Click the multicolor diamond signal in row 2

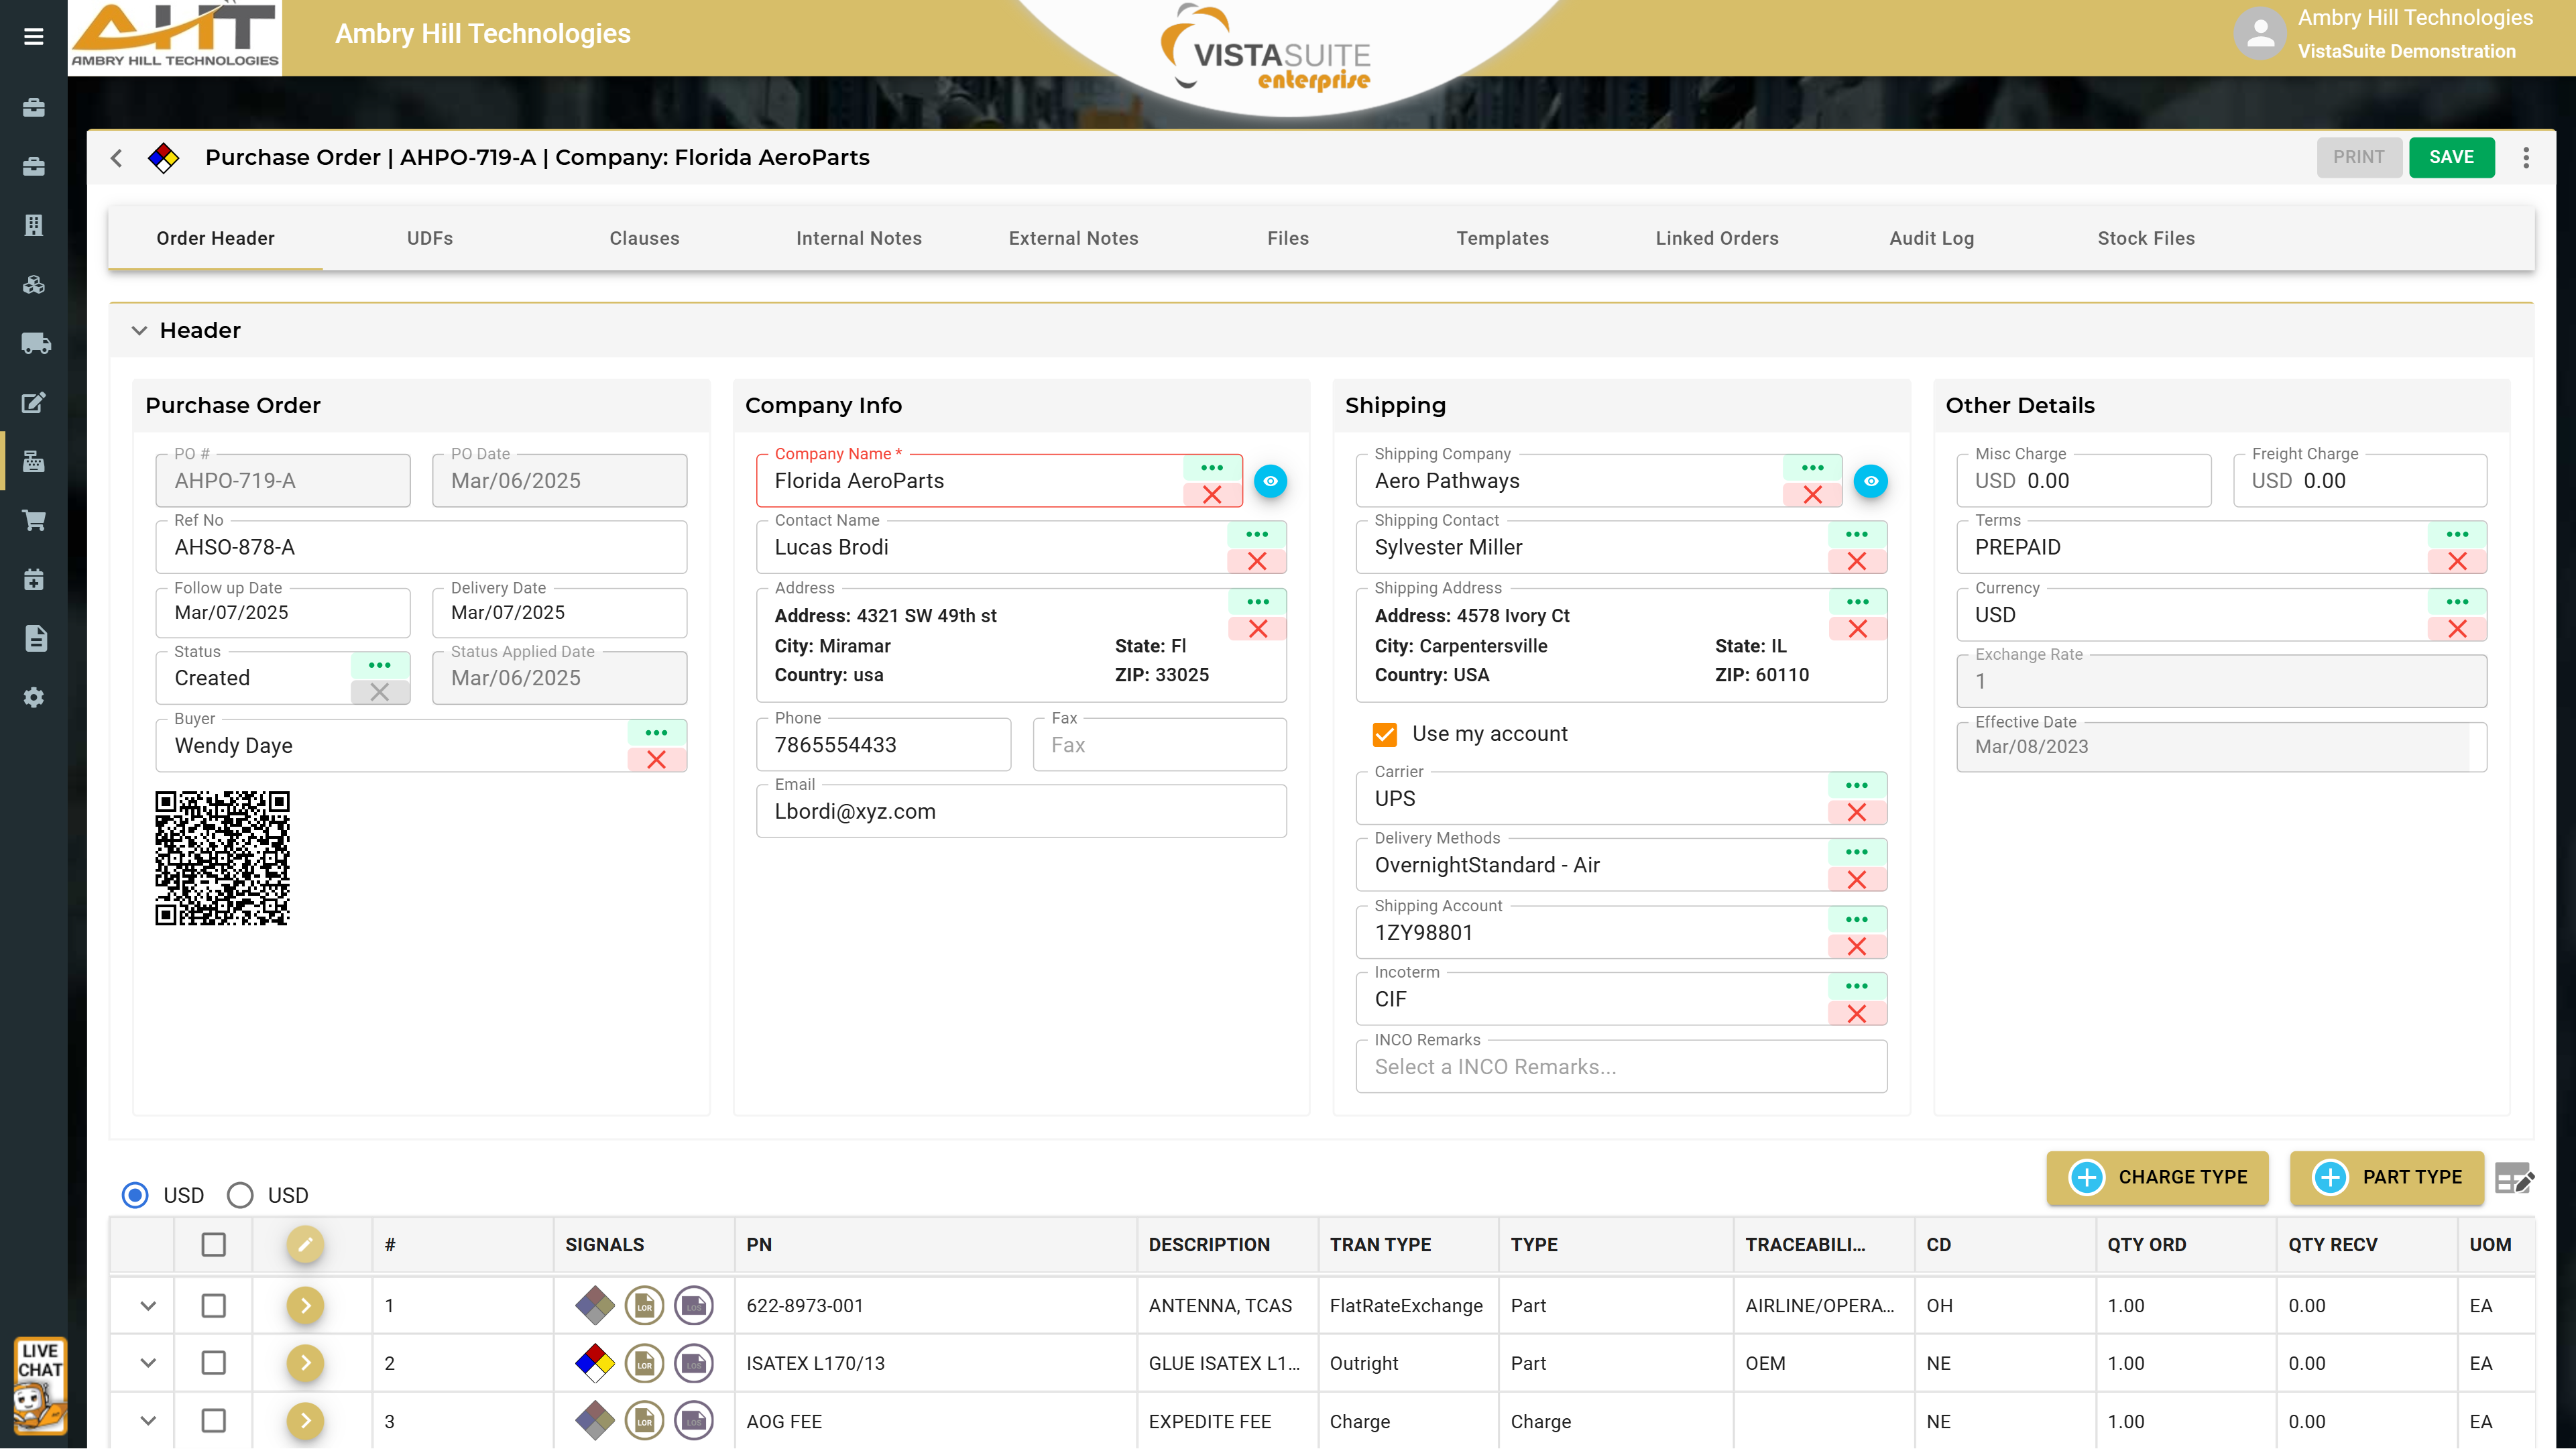coord(594,1362)
